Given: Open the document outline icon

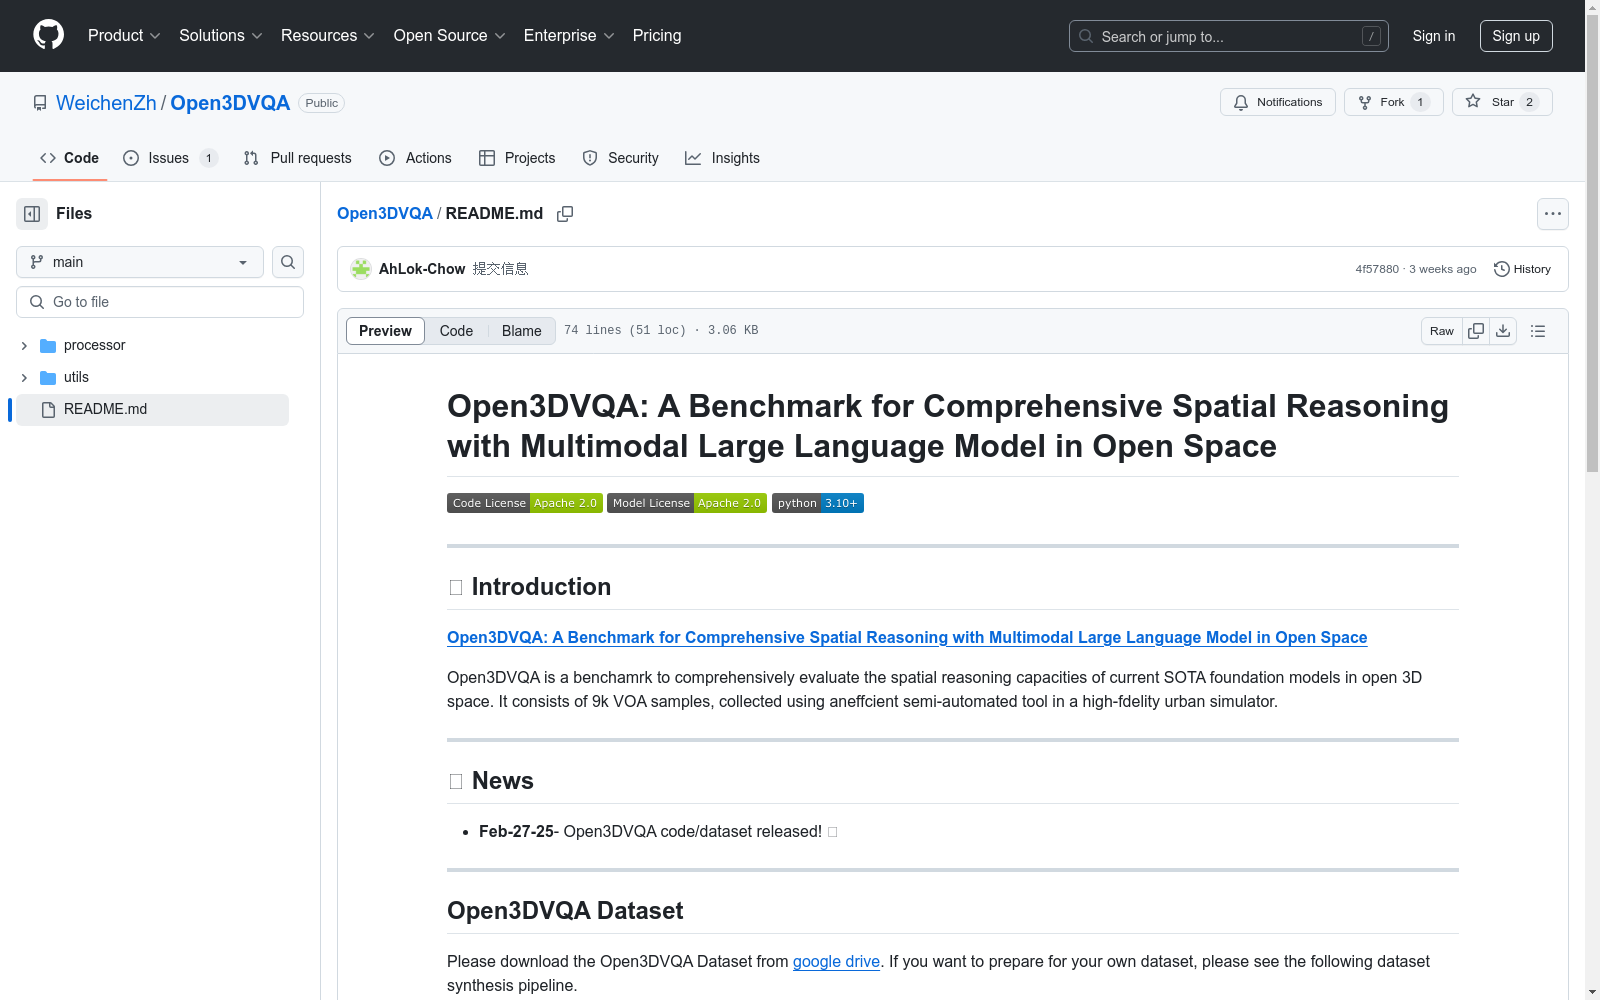Looking at the screenshot, I should (x=1538, y=331).
